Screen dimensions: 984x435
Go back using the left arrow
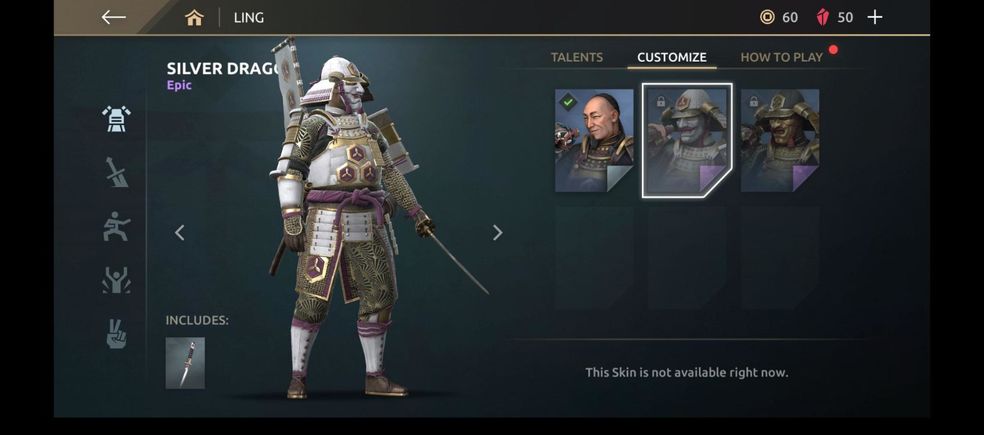click(114, 17)
